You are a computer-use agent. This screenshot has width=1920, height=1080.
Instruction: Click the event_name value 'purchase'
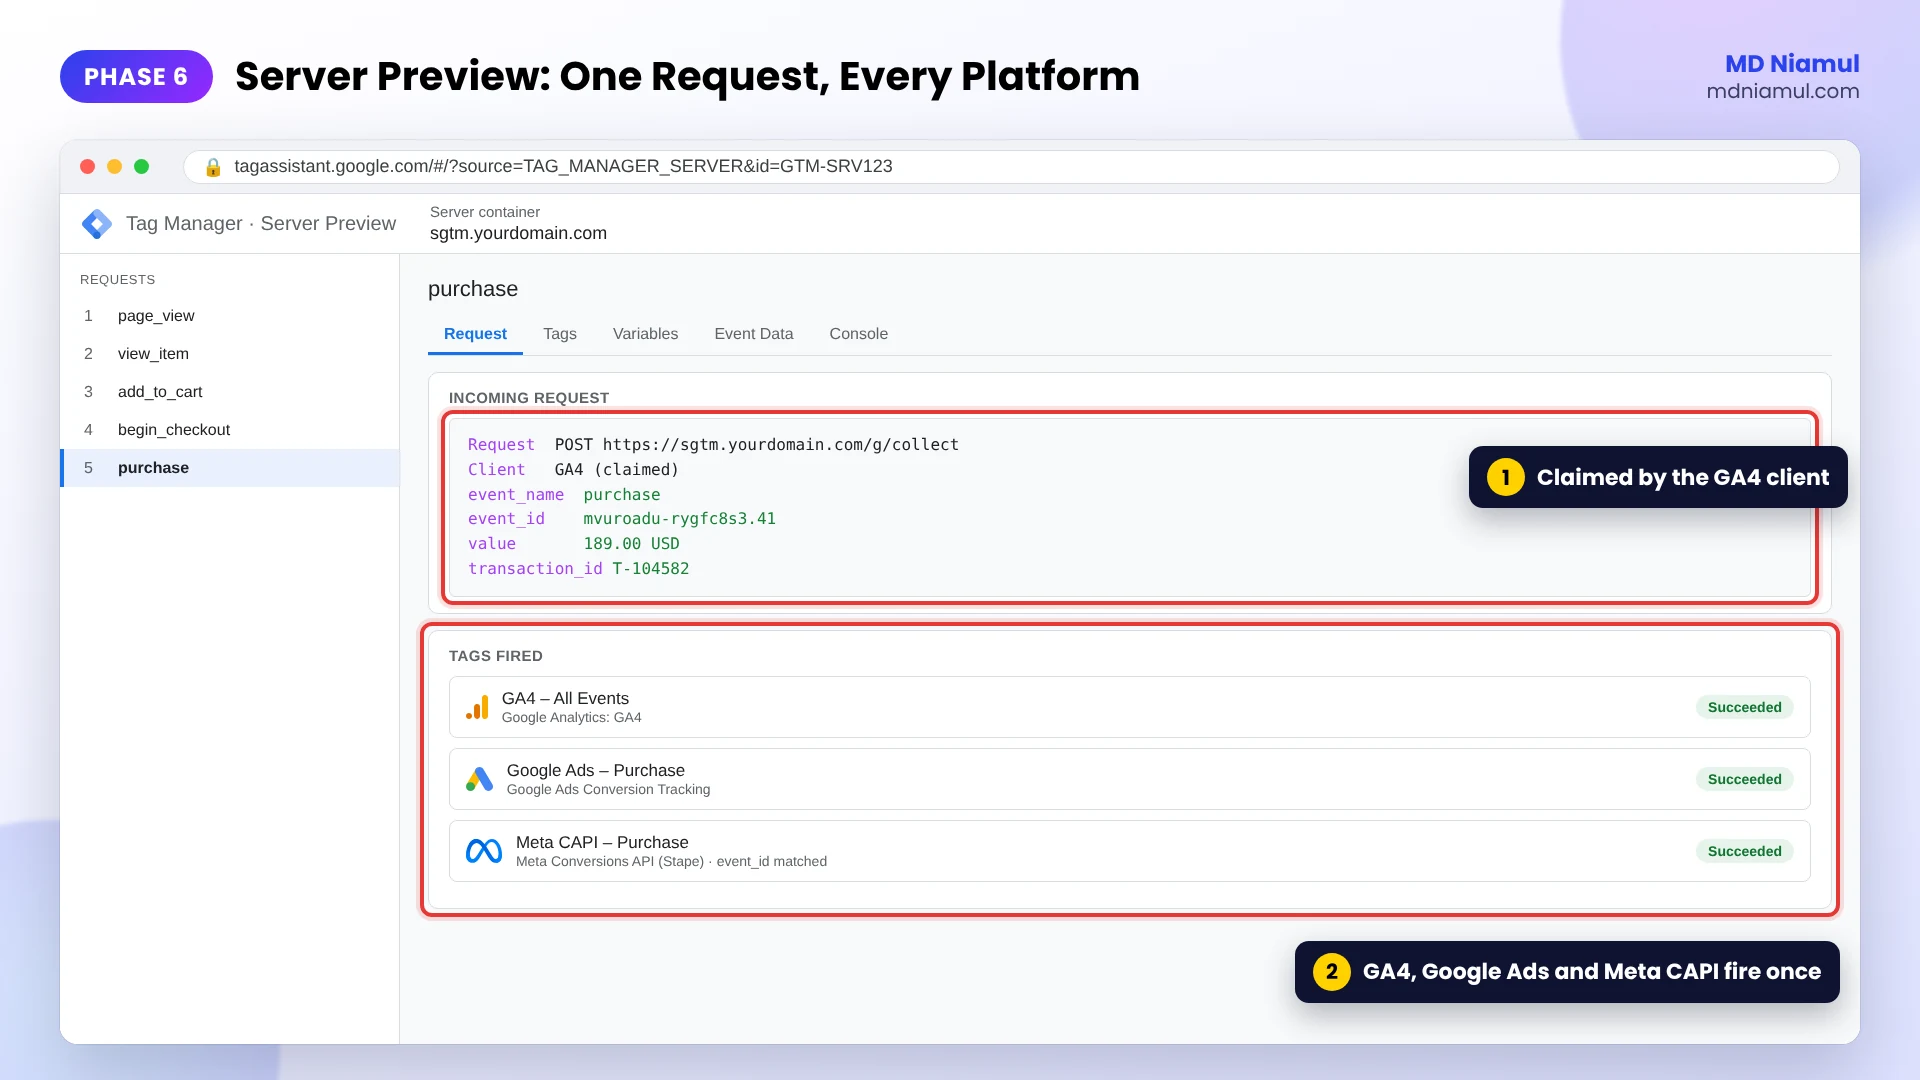click(621, 495)
